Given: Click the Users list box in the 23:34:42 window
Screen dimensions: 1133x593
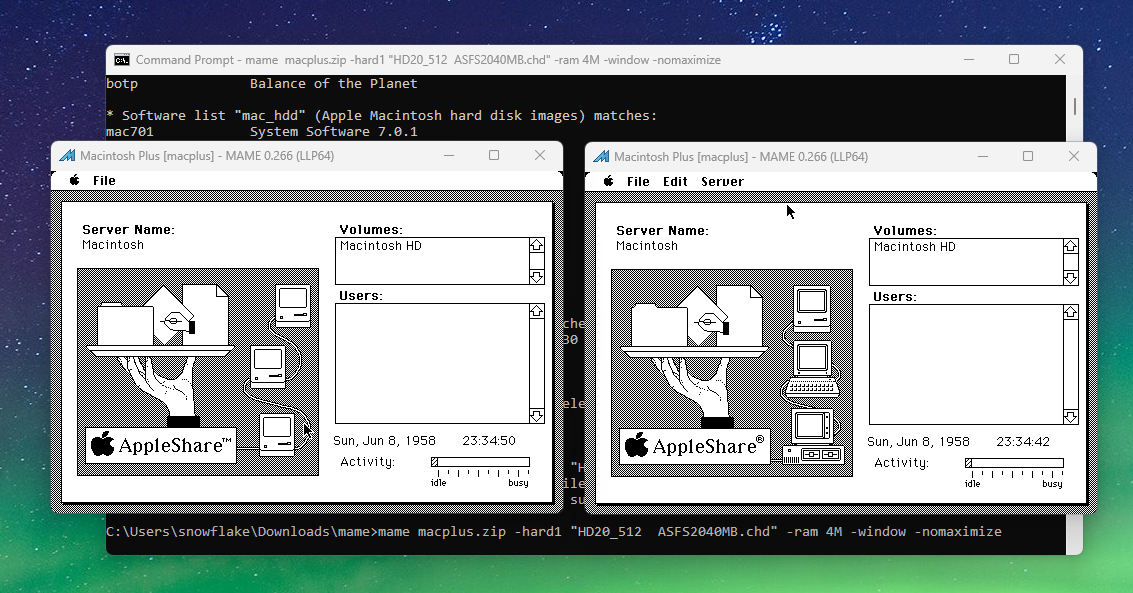Looking at the screenshot, I should [966, 365].
